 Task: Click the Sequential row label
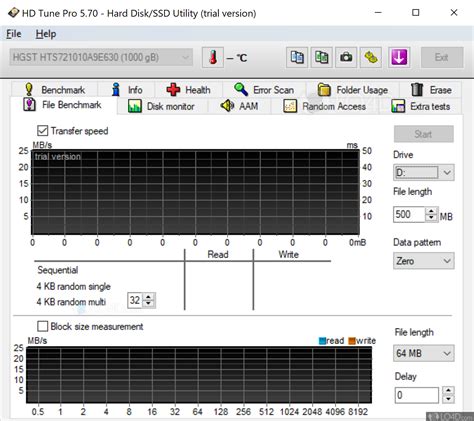click(x=58, y=270)
